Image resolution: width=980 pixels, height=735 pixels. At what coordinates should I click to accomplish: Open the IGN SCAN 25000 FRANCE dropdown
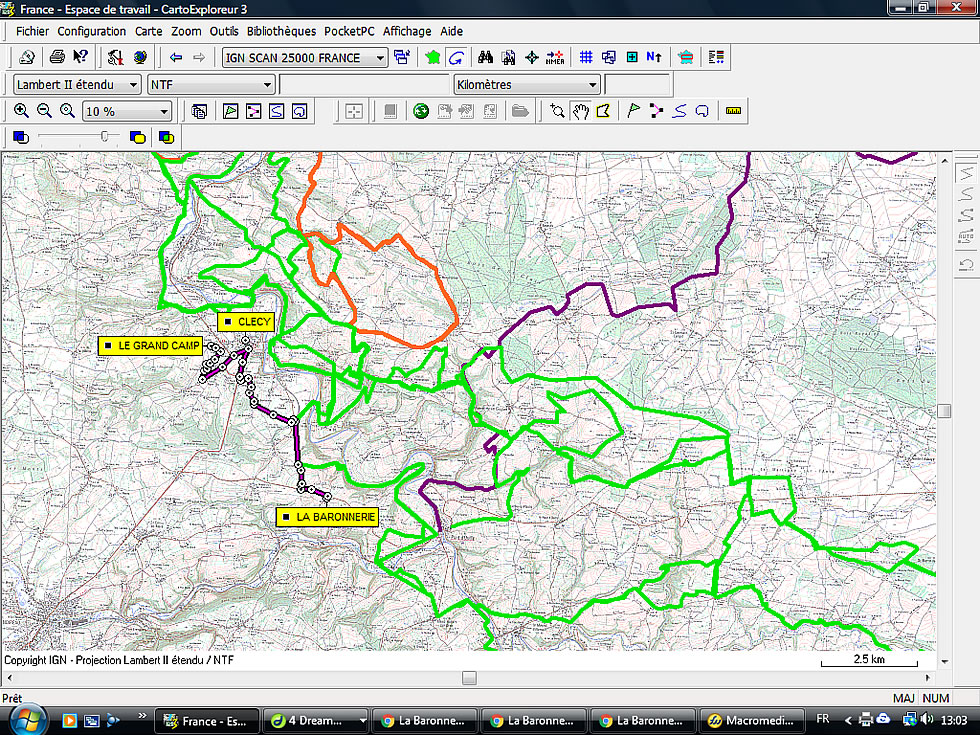tap(380, 58)
